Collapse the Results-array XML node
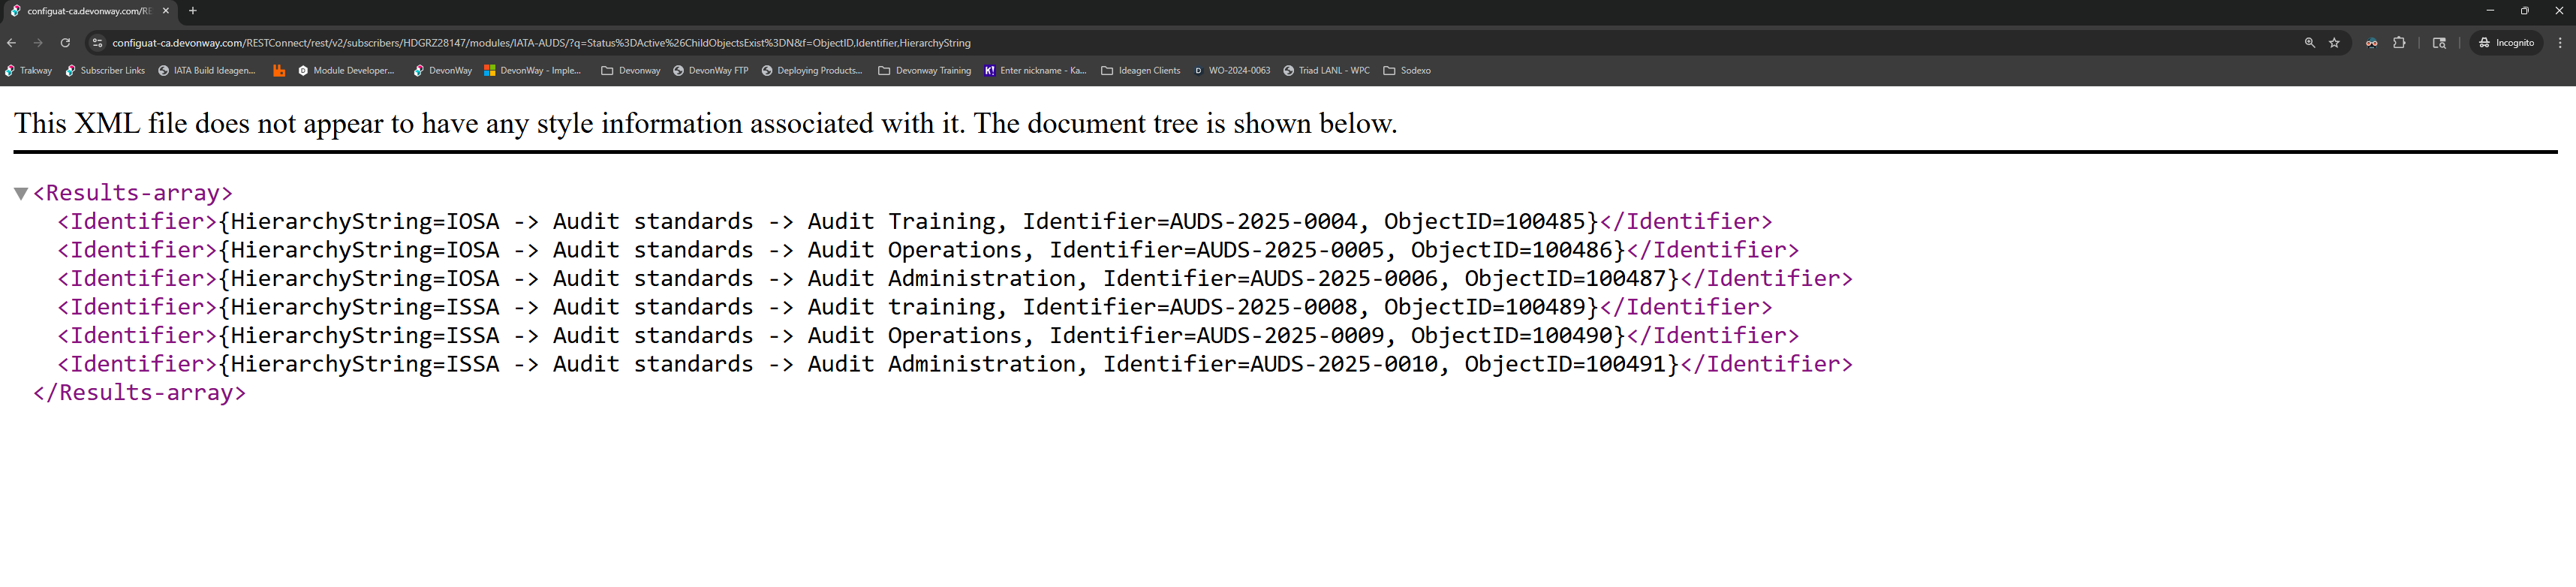This screenshot has height=587, width=2576. [x=20, y=194]
